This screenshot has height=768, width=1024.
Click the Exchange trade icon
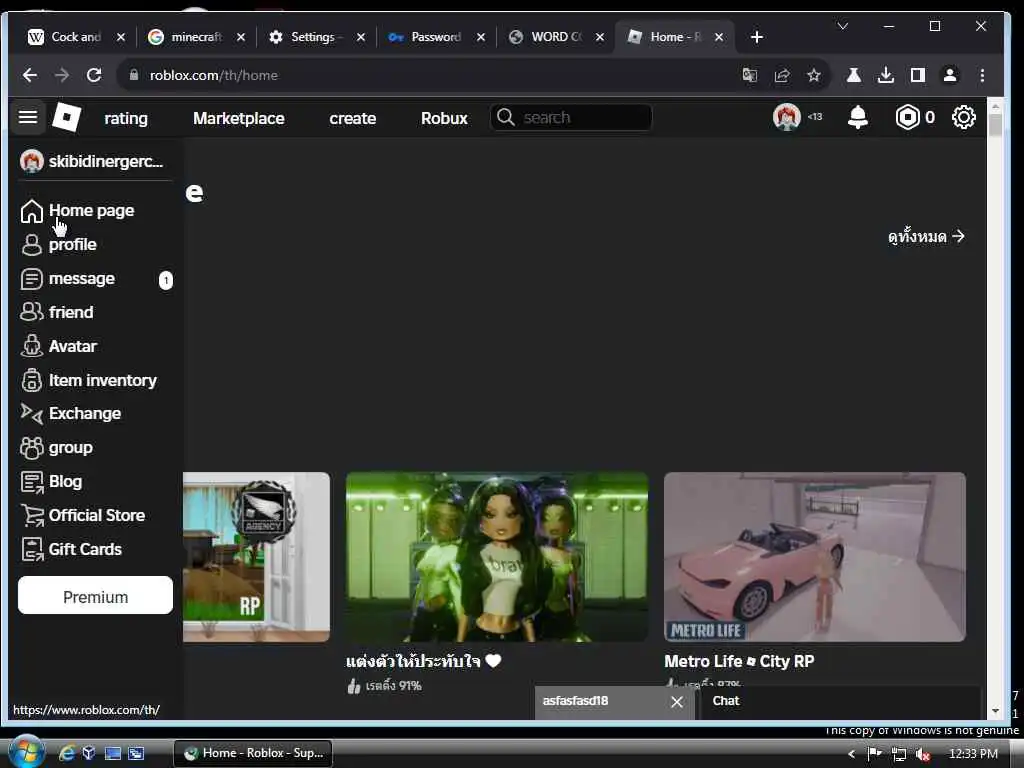click(x=31, y=413)
